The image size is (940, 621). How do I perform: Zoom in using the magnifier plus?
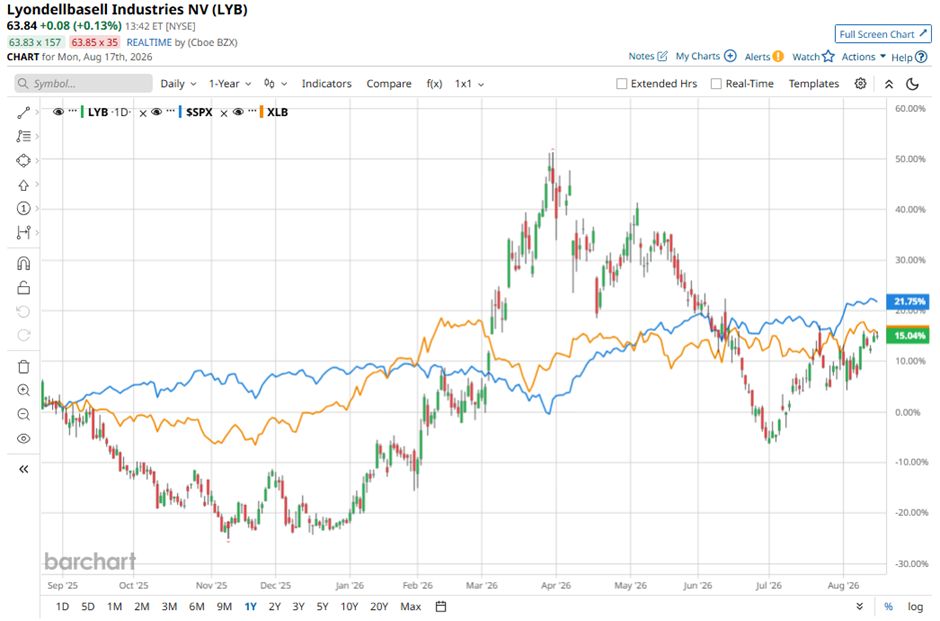pos(23,390)
